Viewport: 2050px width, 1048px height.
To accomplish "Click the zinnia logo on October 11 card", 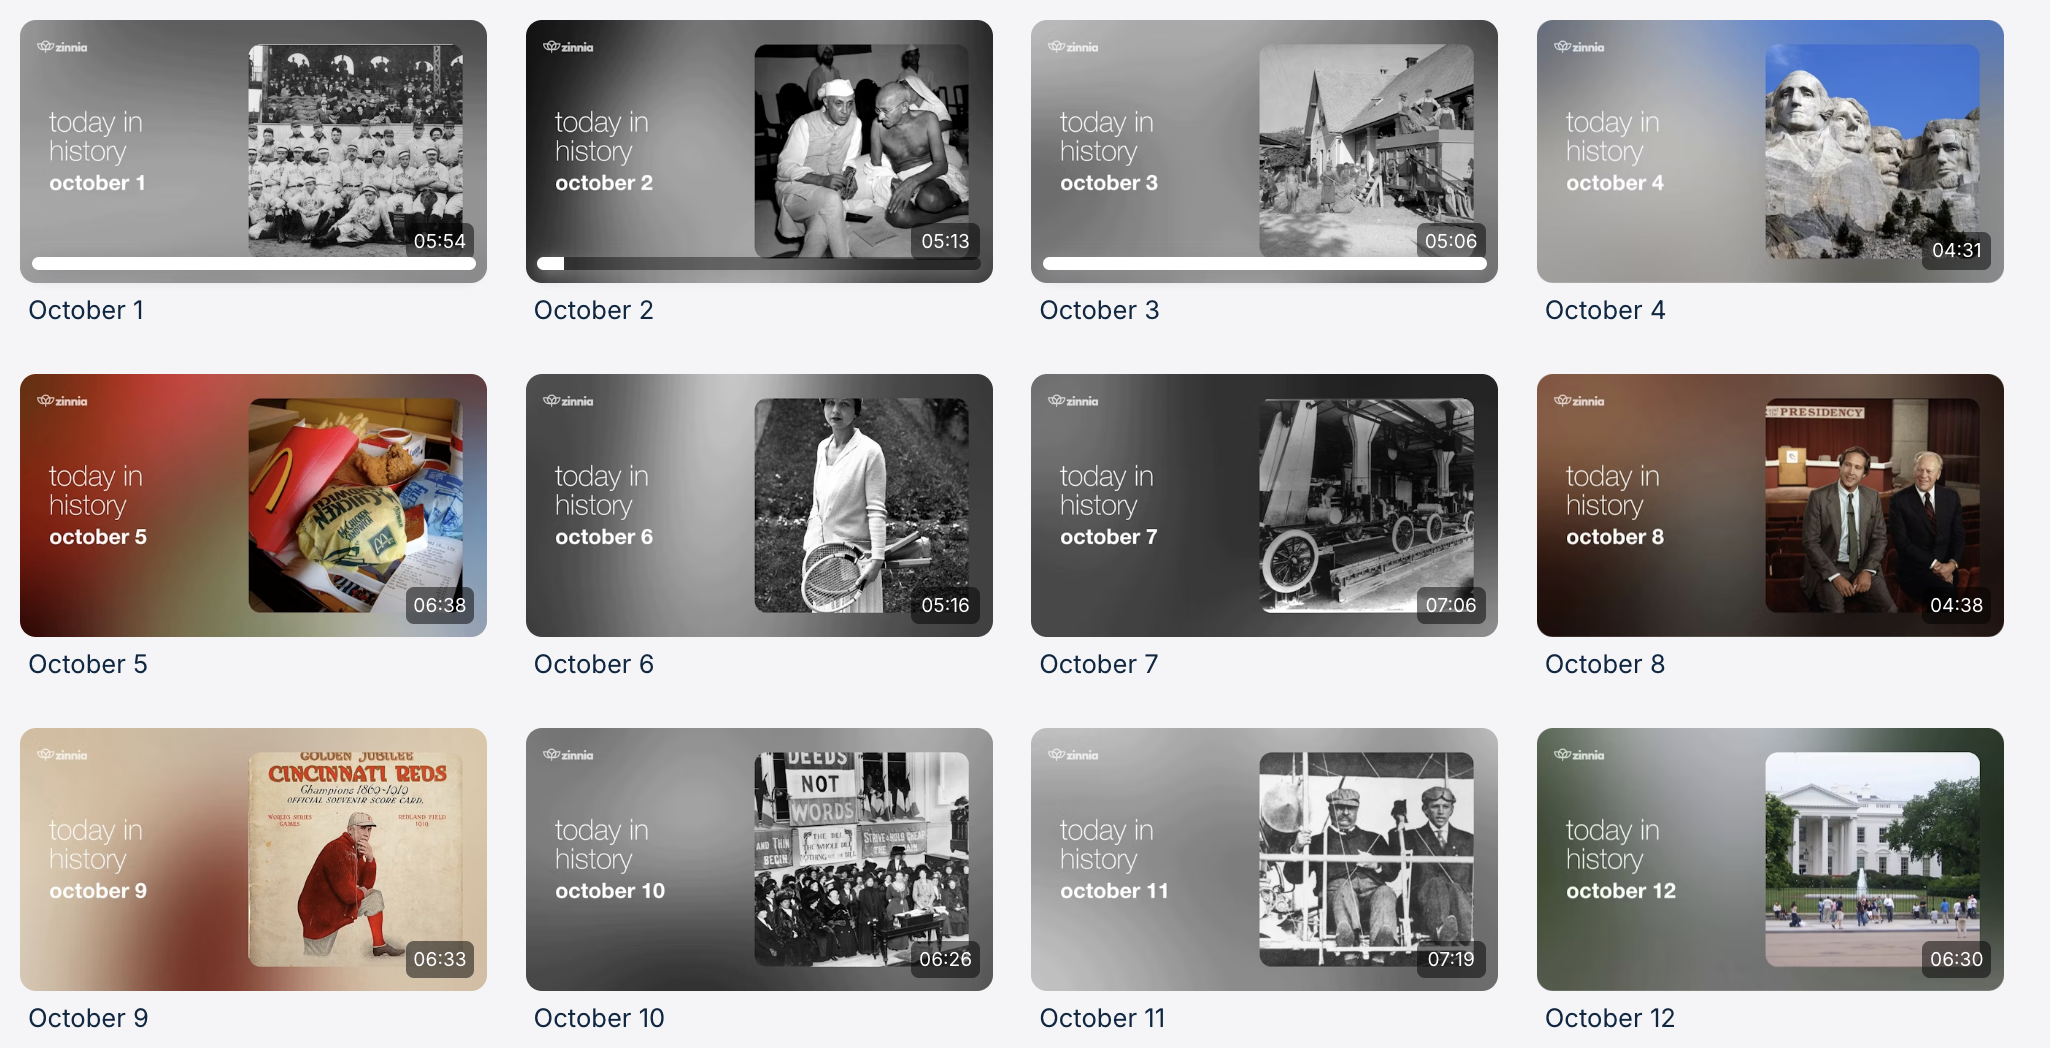I will 1073,755.
